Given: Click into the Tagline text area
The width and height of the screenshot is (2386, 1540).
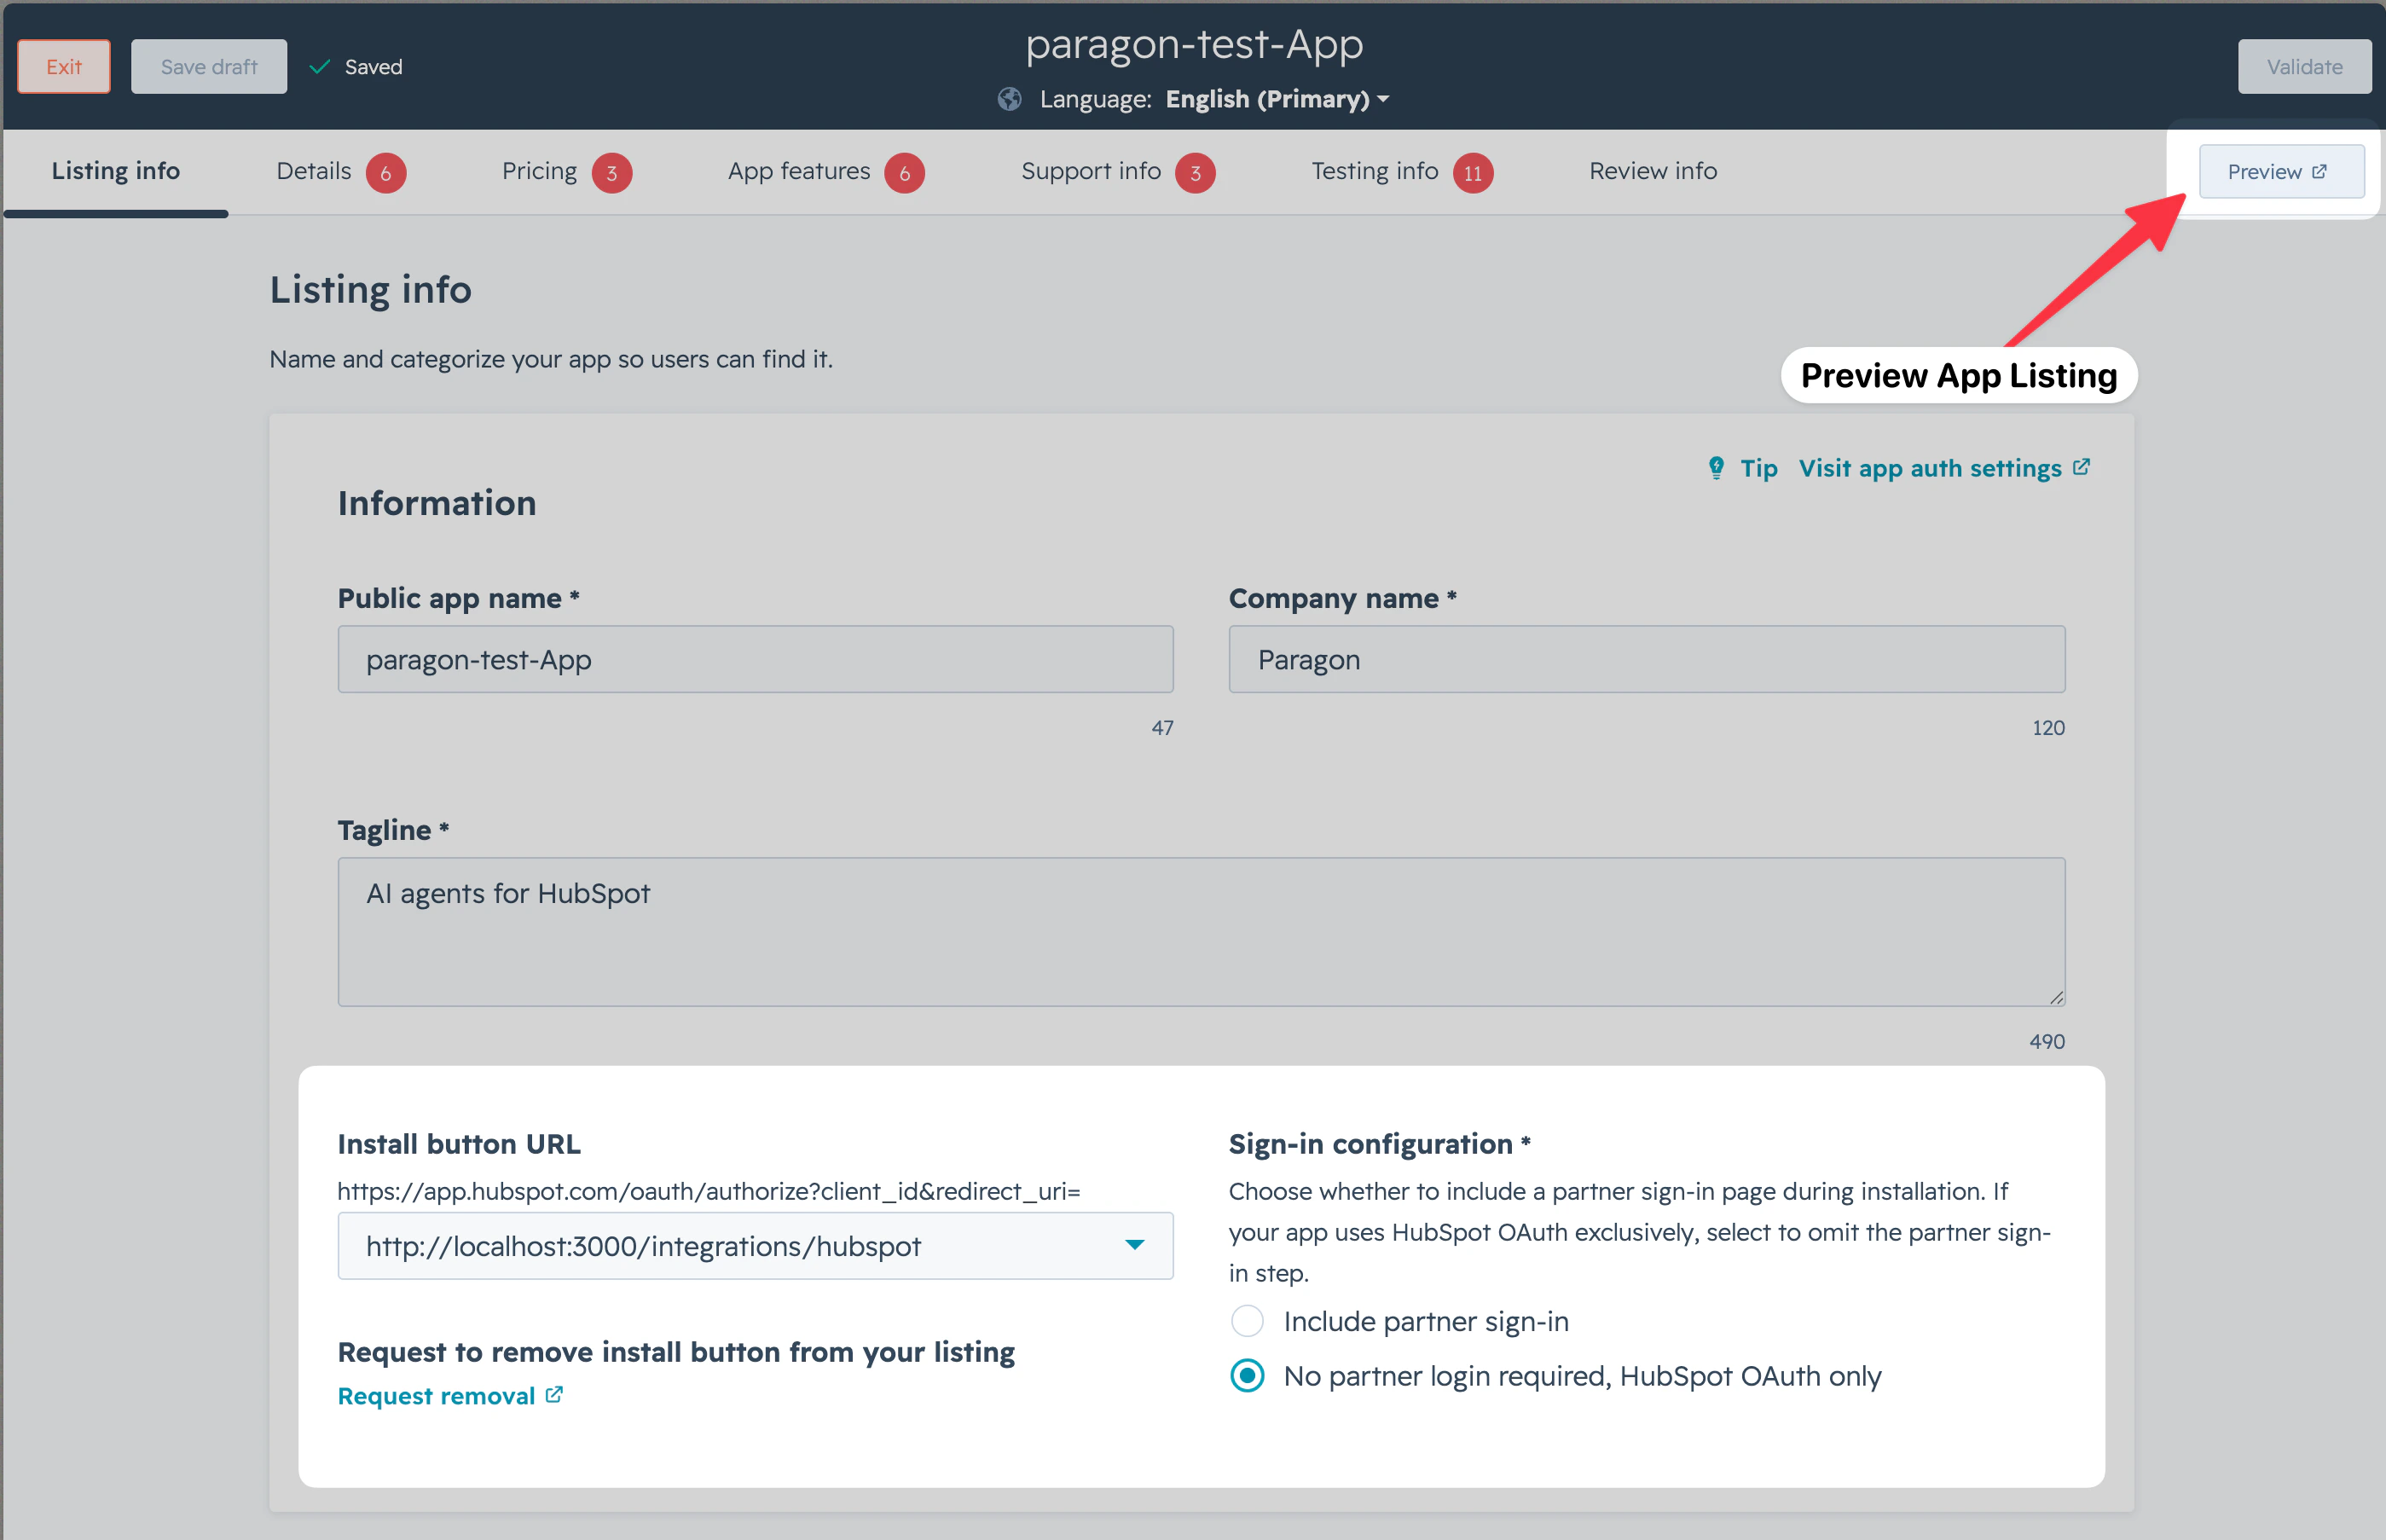Looking at the screenshot, I should coord(1202,931).
